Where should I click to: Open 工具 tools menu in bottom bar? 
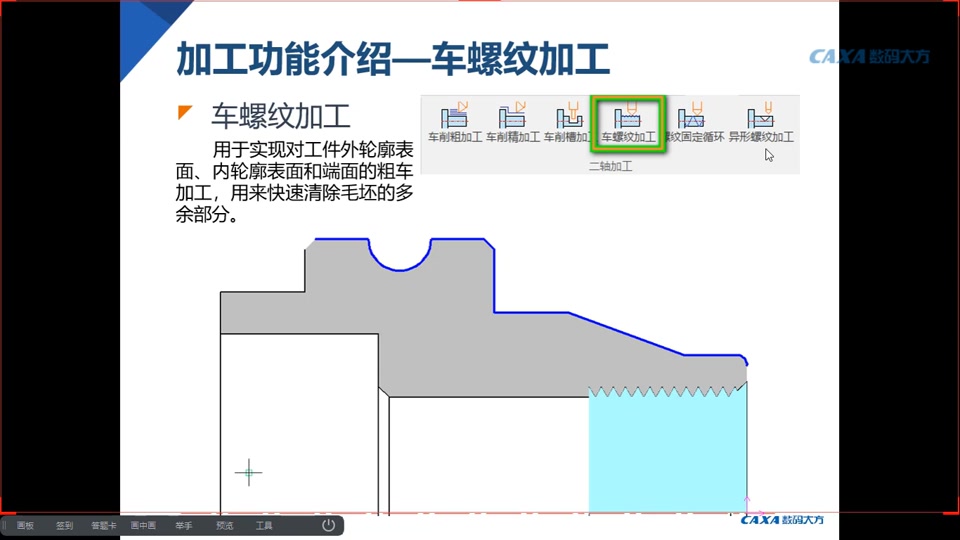(x=264, y=525)
